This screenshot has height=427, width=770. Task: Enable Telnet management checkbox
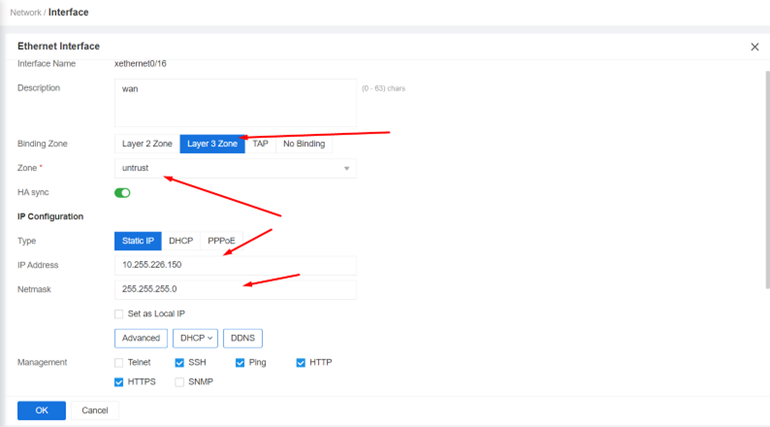click(119, 363)
